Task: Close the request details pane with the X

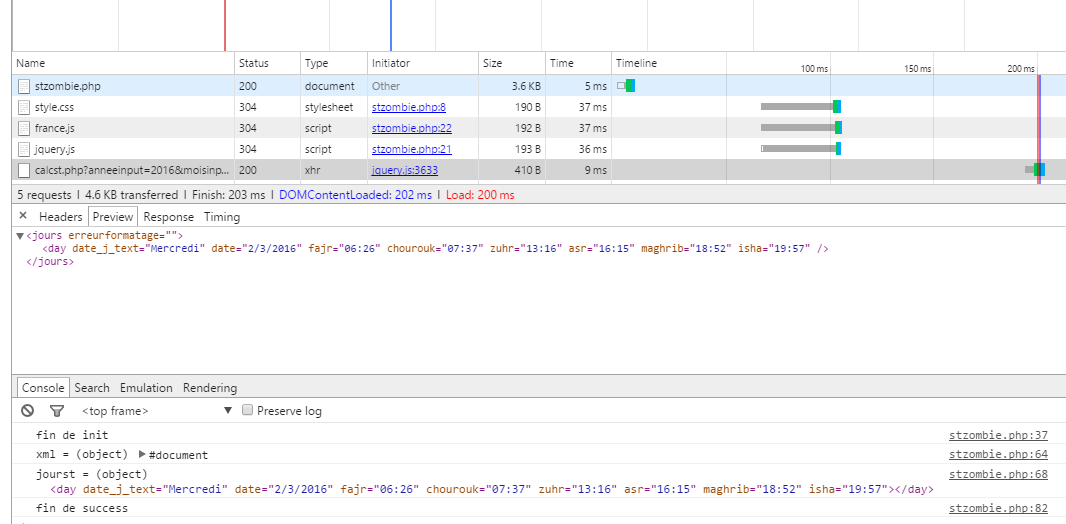Action: click(x=23, y=216)
